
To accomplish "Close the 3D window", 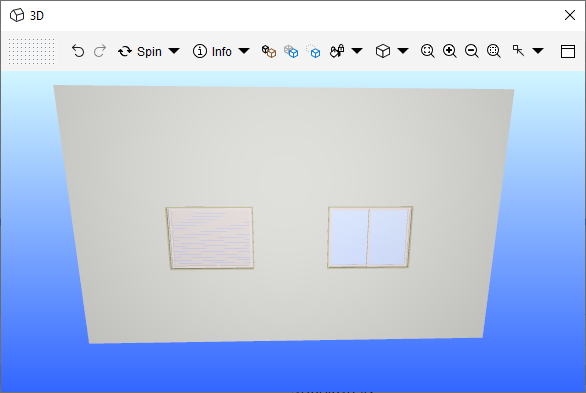I will (x=570, y=15).
